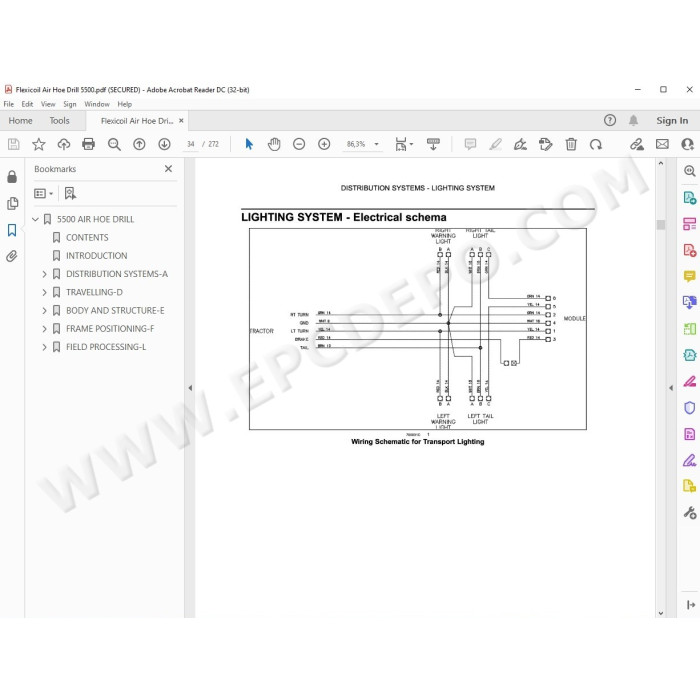700x700 pixels.
Task: Expand the DISTRIBUTION SYSTEMS-A bookmark
Action: [x=44, y=274]
